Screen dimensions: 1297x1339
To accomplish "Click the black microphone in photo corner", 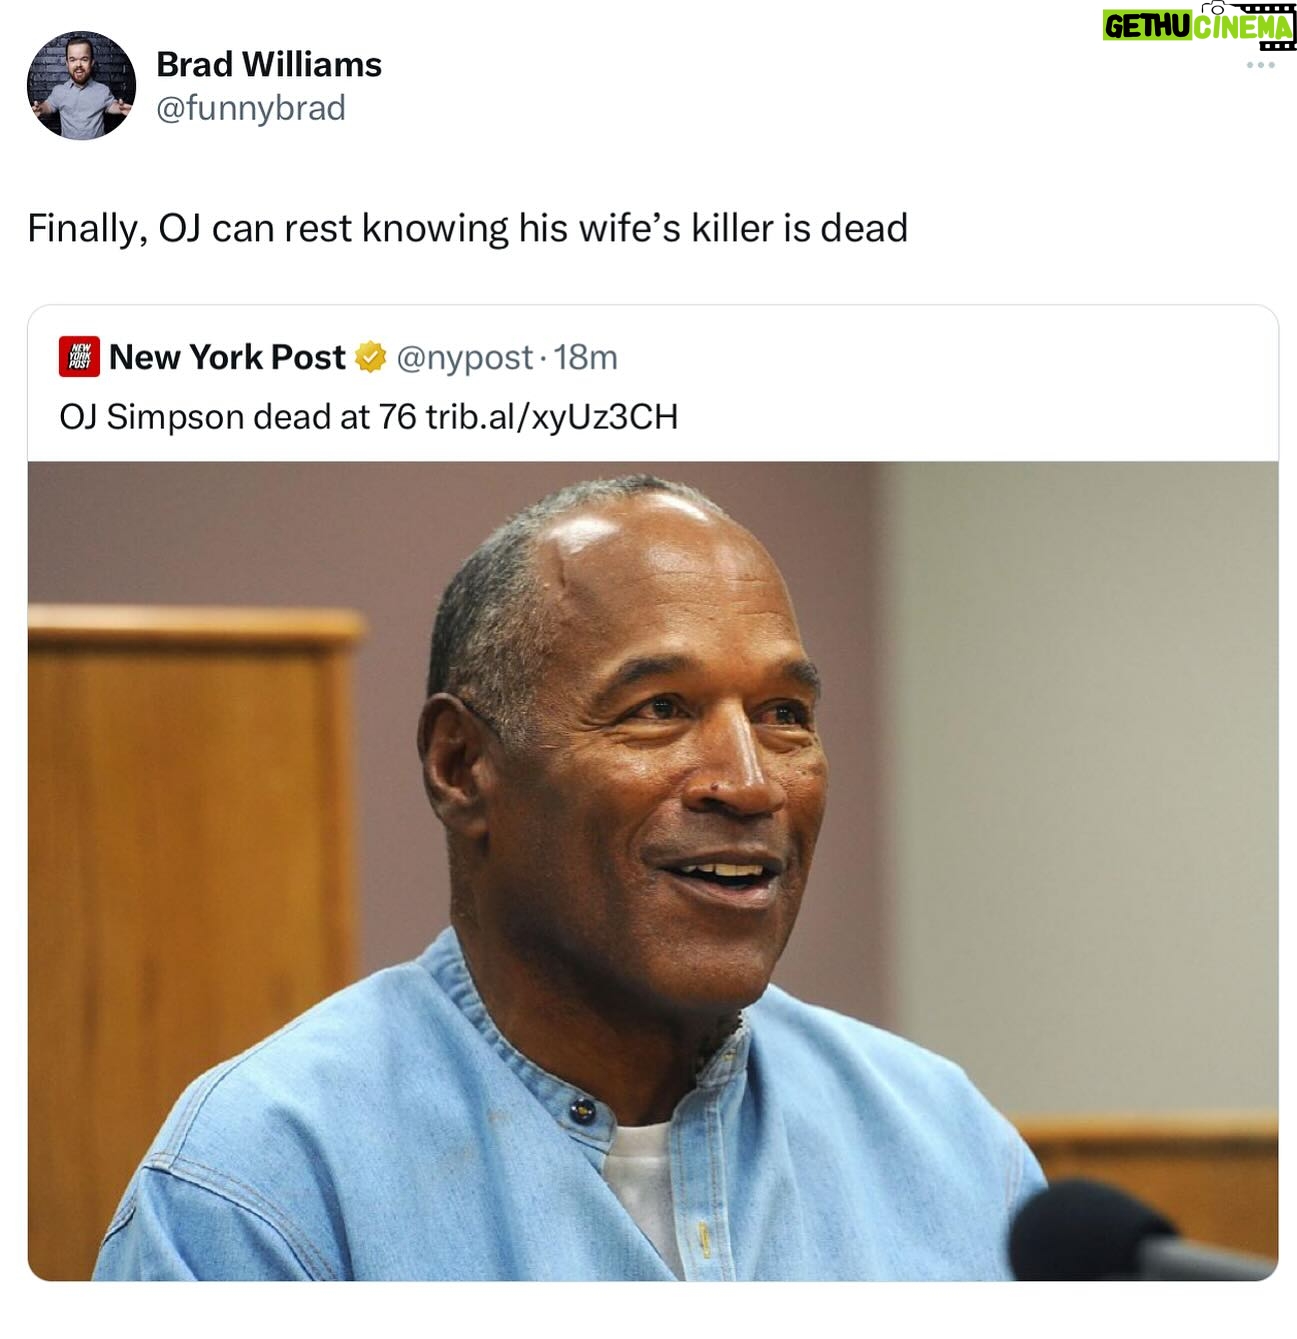I will tap(1142, 1231).
